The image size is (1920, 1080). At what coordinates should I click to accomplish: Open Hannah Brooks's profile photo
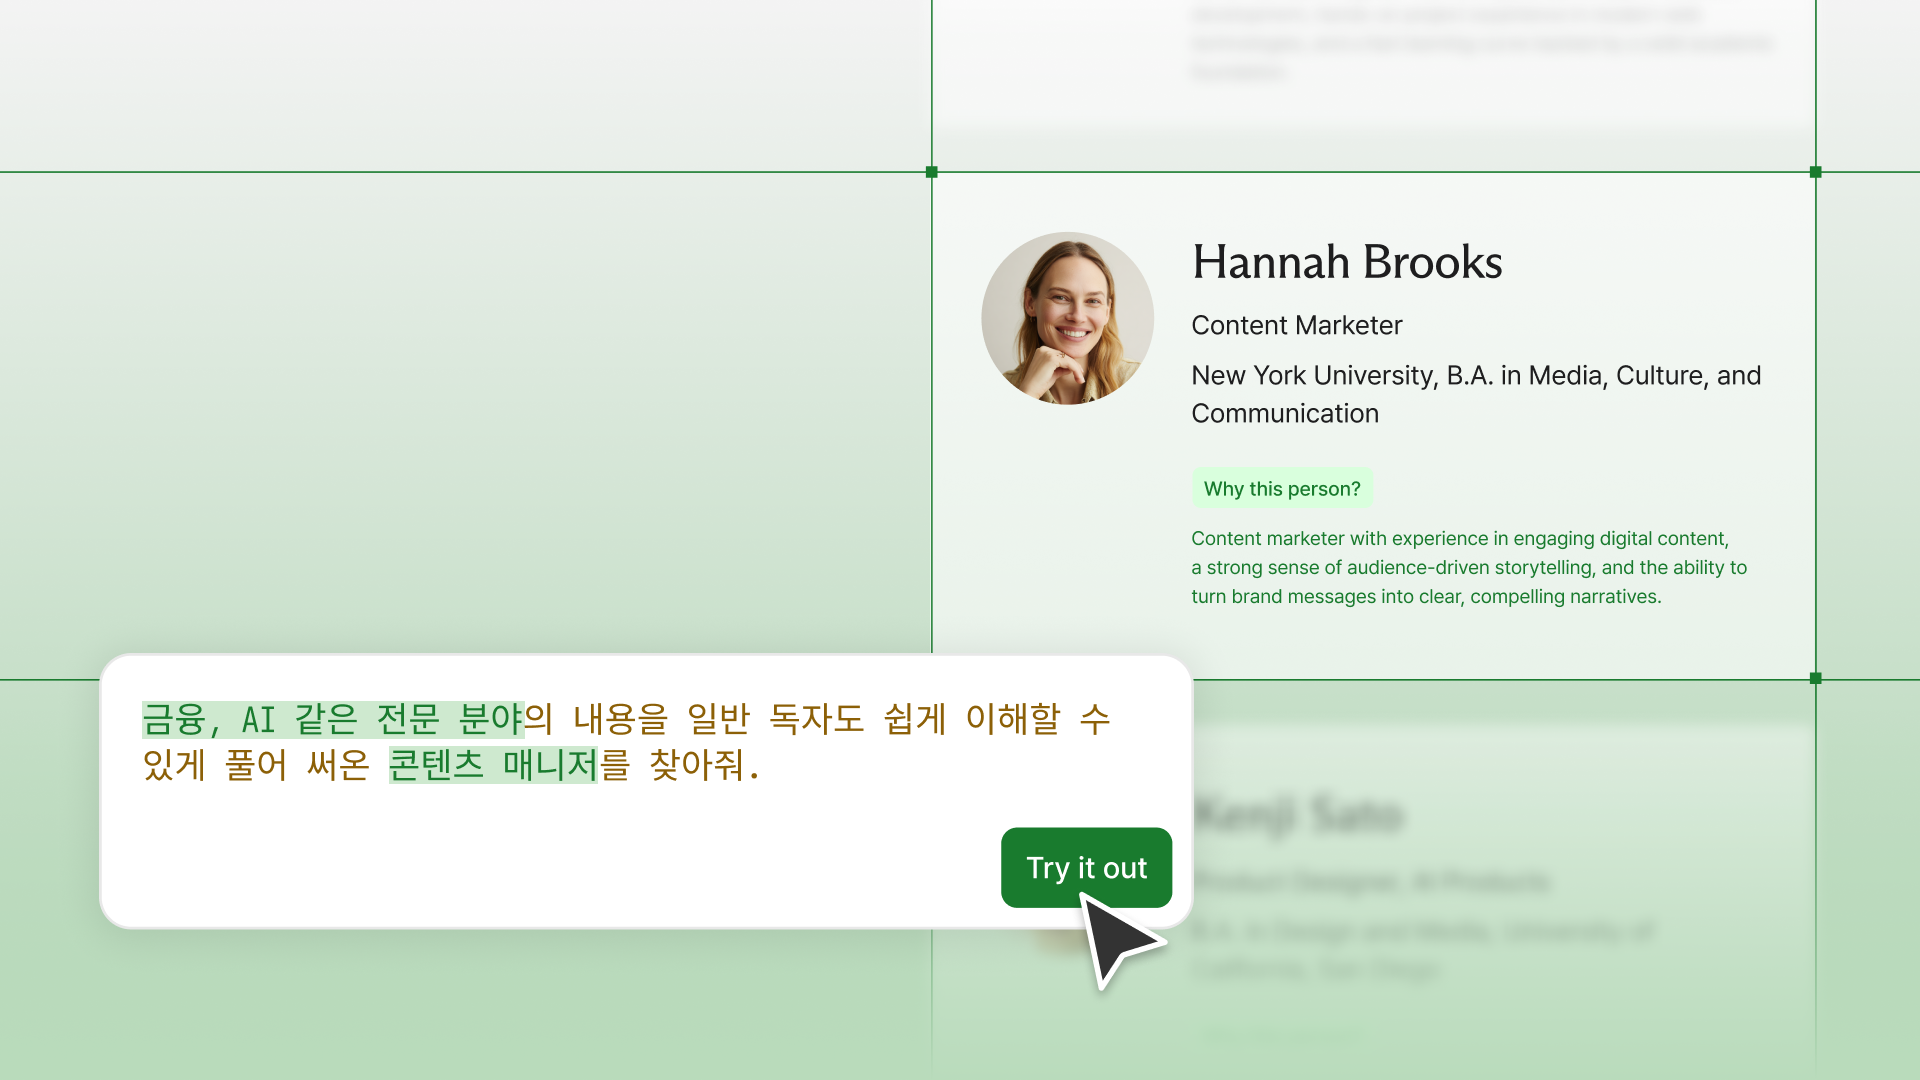(x=1067, y=318)
